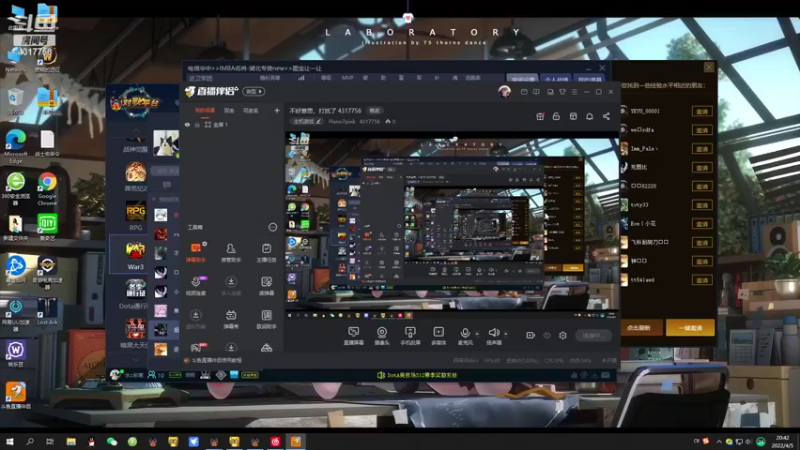Toggle visibility eye of 全屏 1 source
800x450 pixels.
tap(187, 124)
